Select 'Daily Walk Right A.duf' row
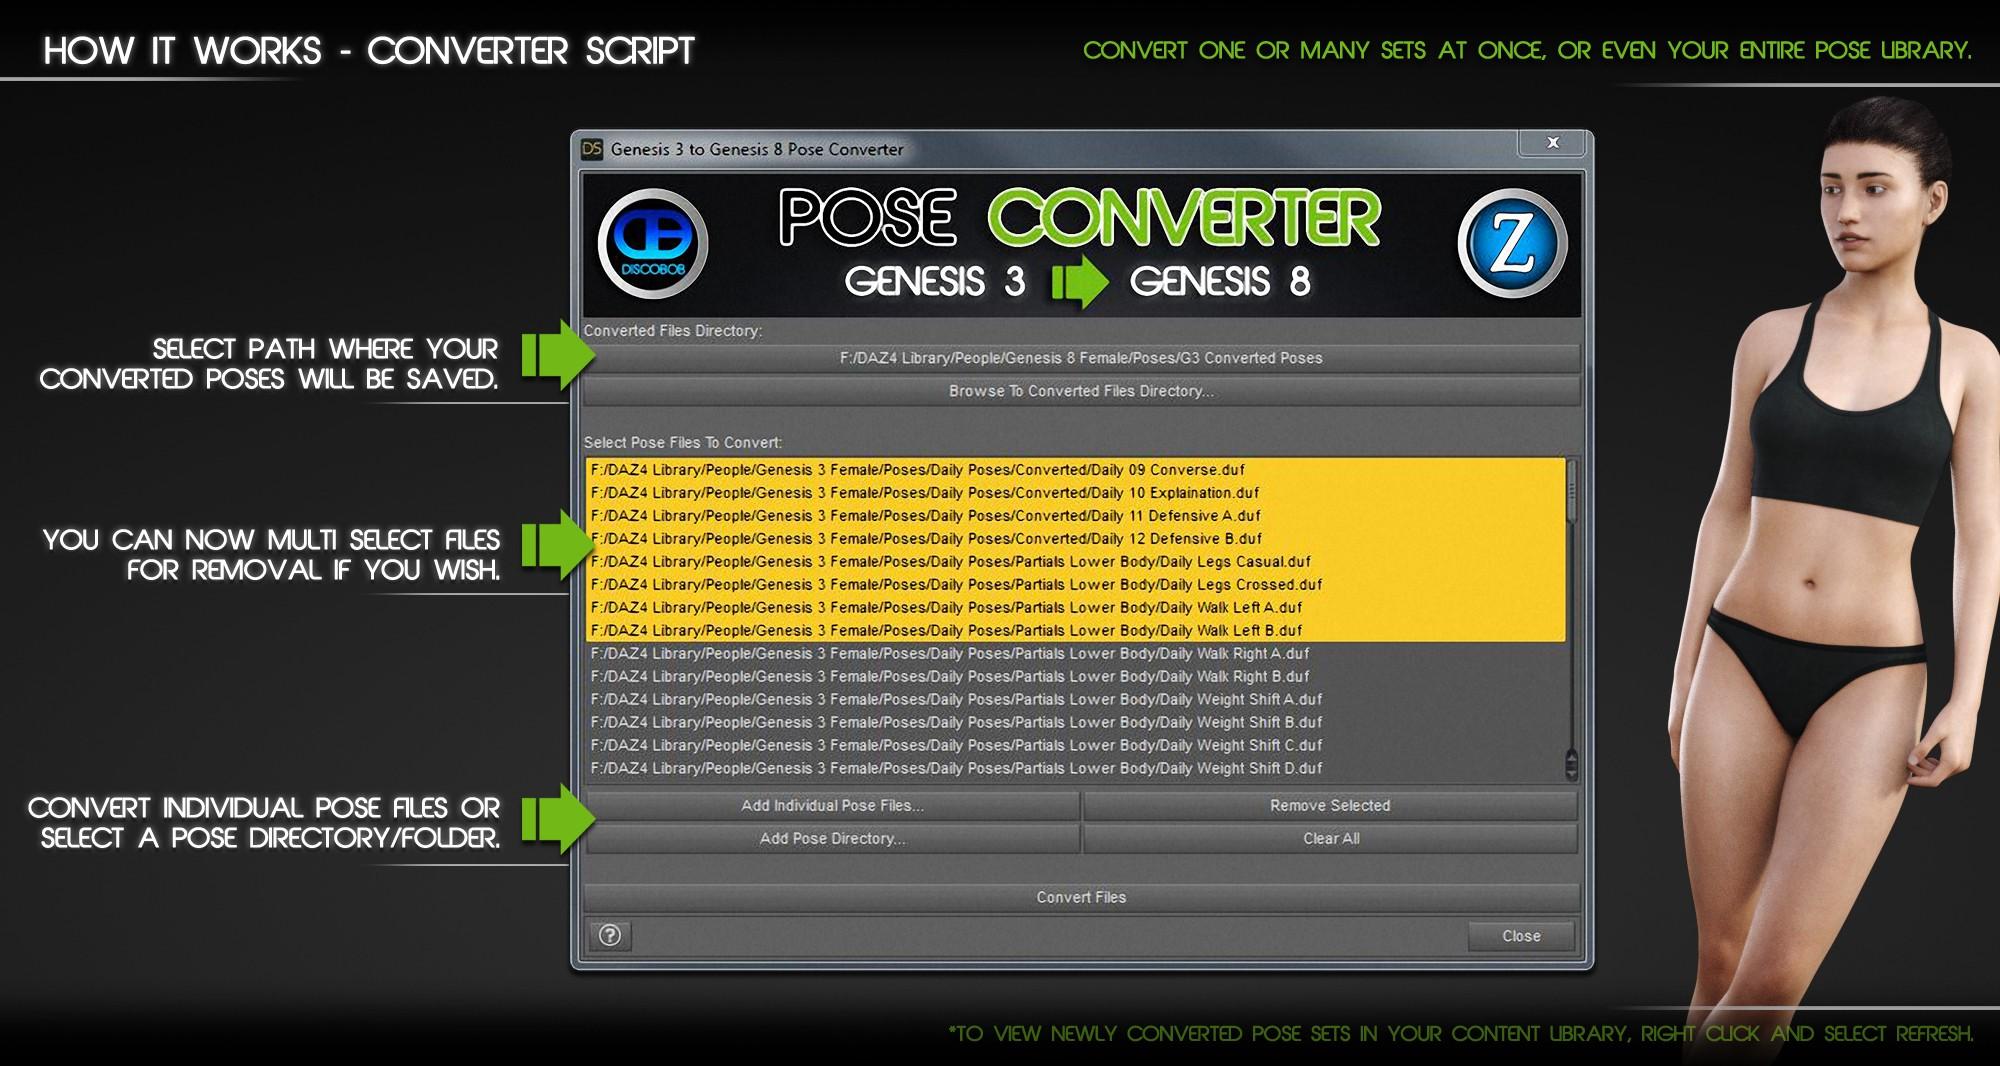 click(x=1076, y=654)
